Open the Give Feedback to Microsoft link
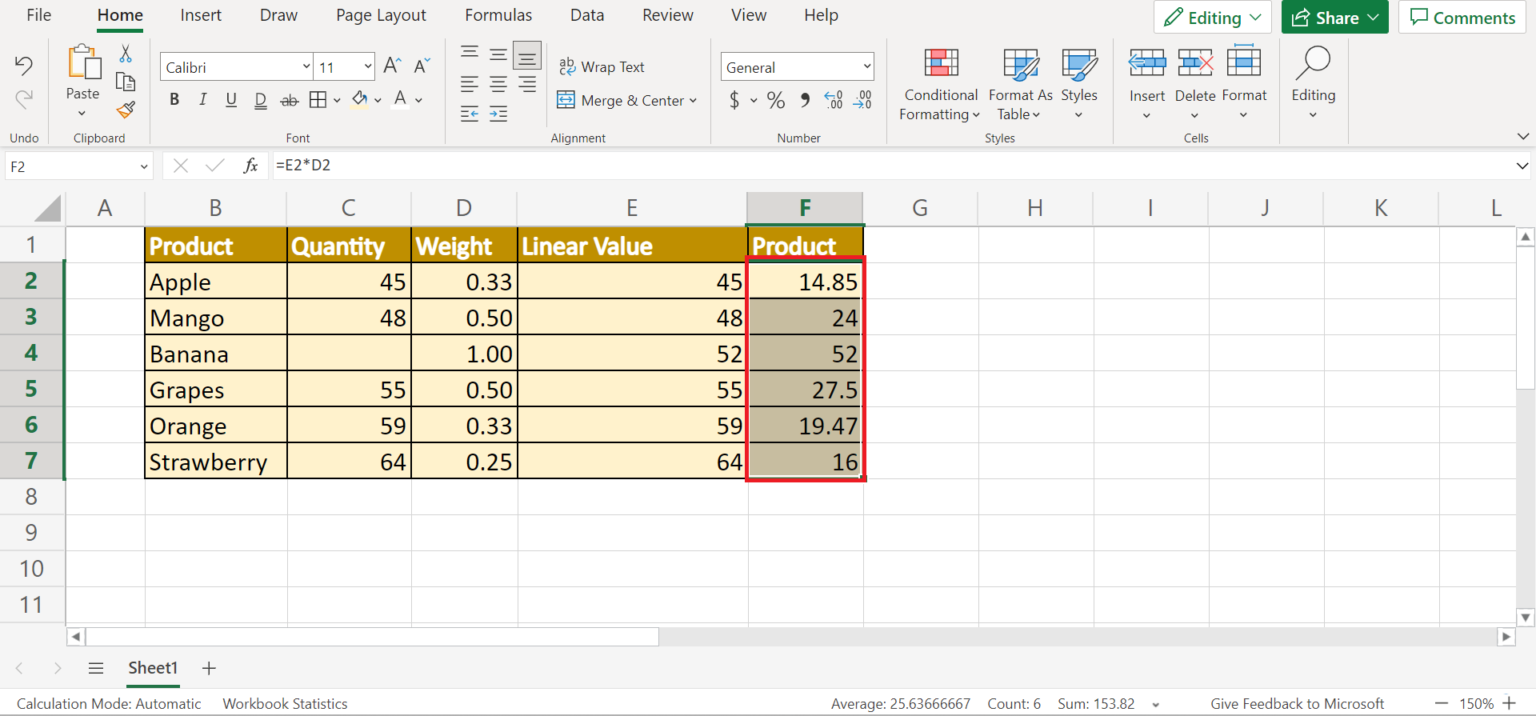The width and height of the screenshot is (1536, 716). [x=1297, y=703]
